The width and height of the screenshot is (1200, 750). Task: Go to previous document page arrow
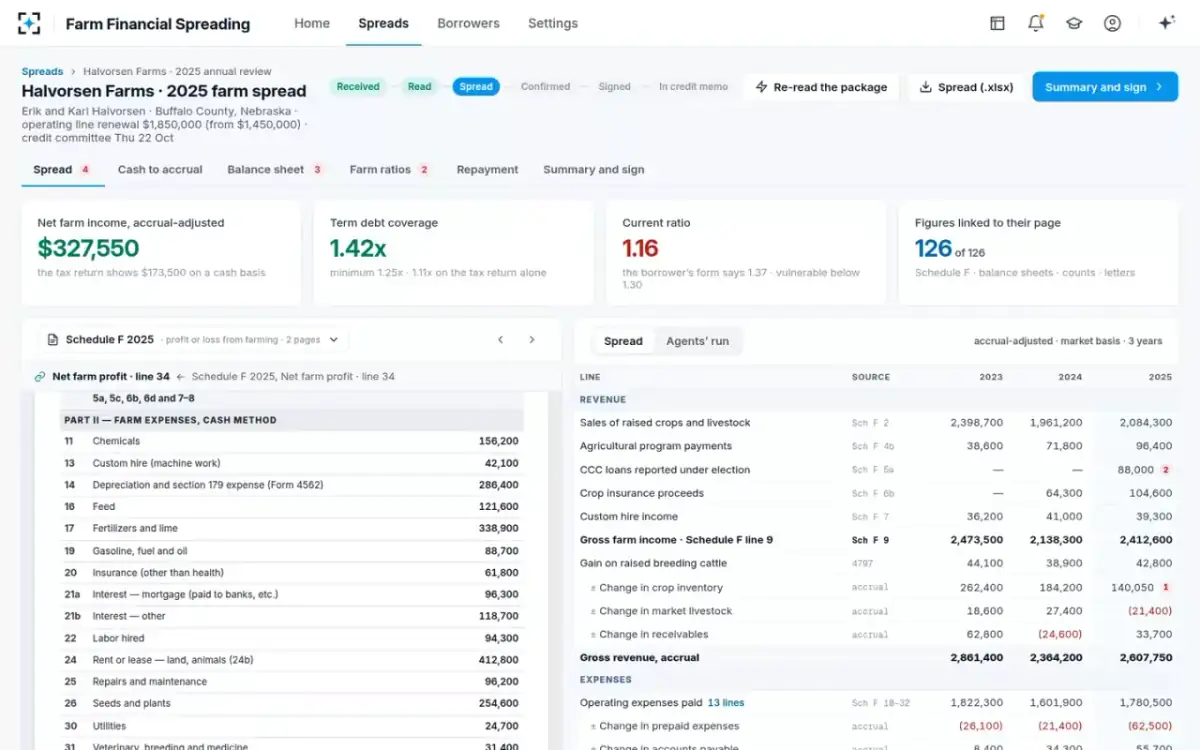tap(501, 340)
